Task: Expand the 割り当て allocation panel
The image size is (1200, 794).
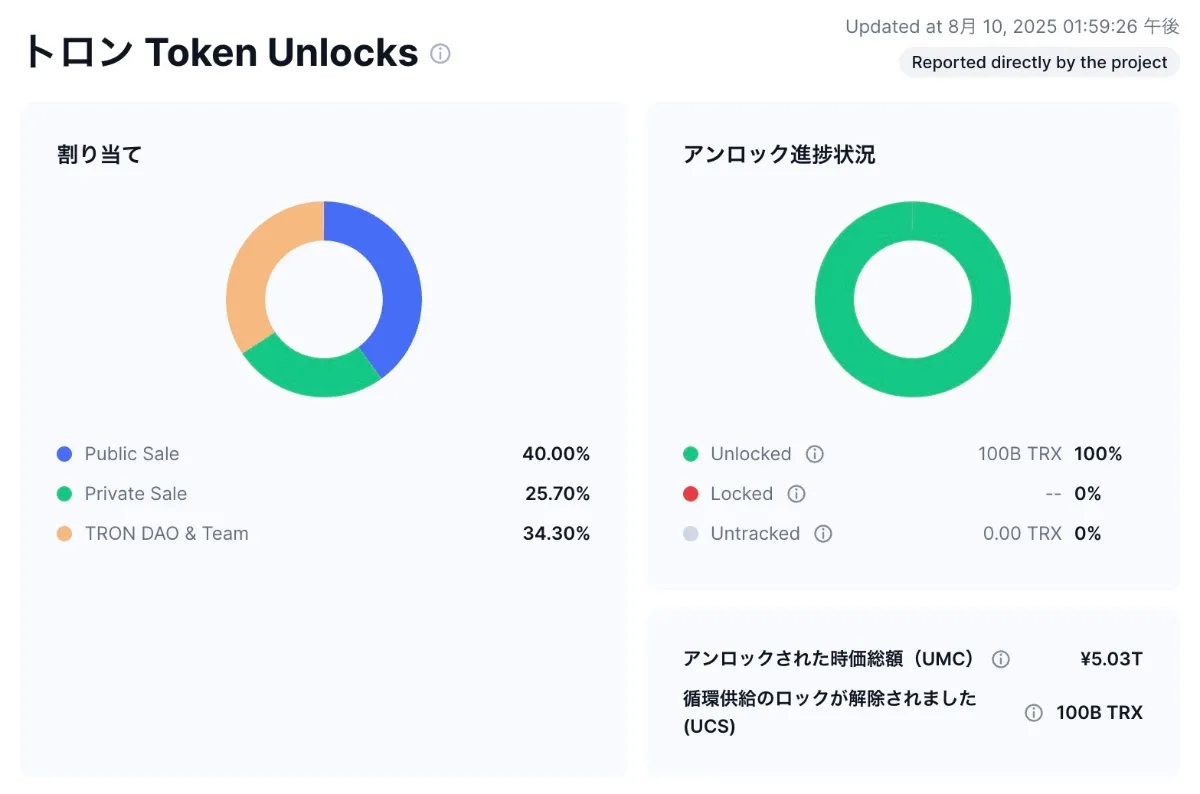Action: (100, 154)
